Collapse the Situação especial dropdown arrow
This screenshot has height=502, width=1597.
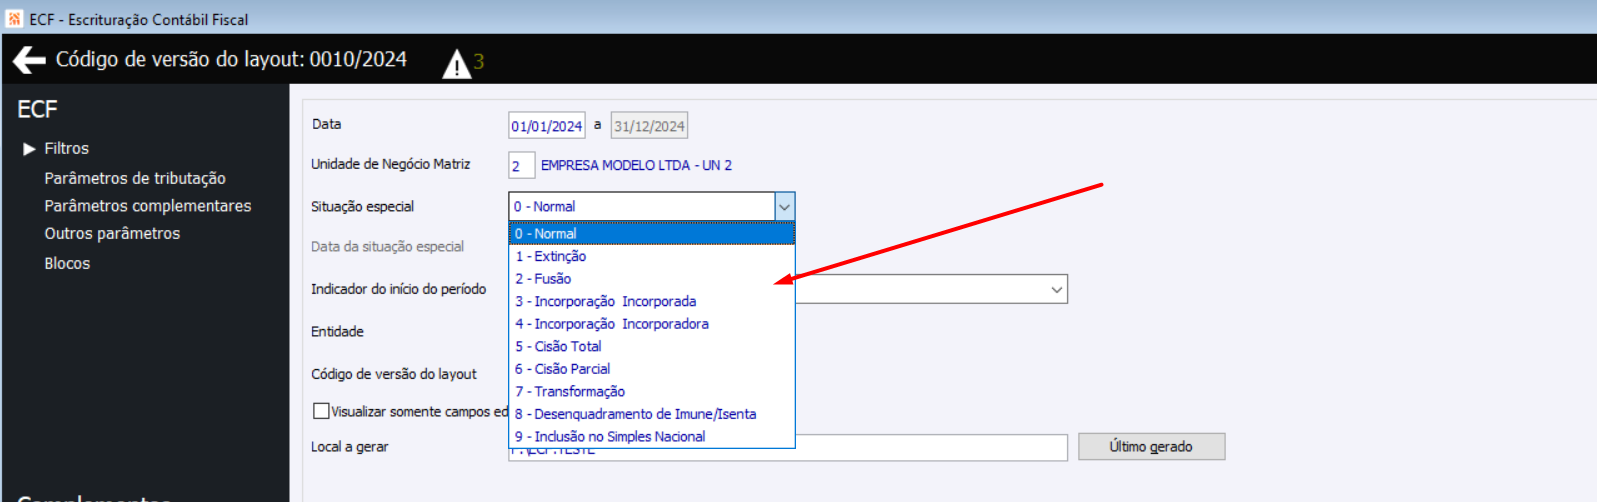click(x=785, y=207)
